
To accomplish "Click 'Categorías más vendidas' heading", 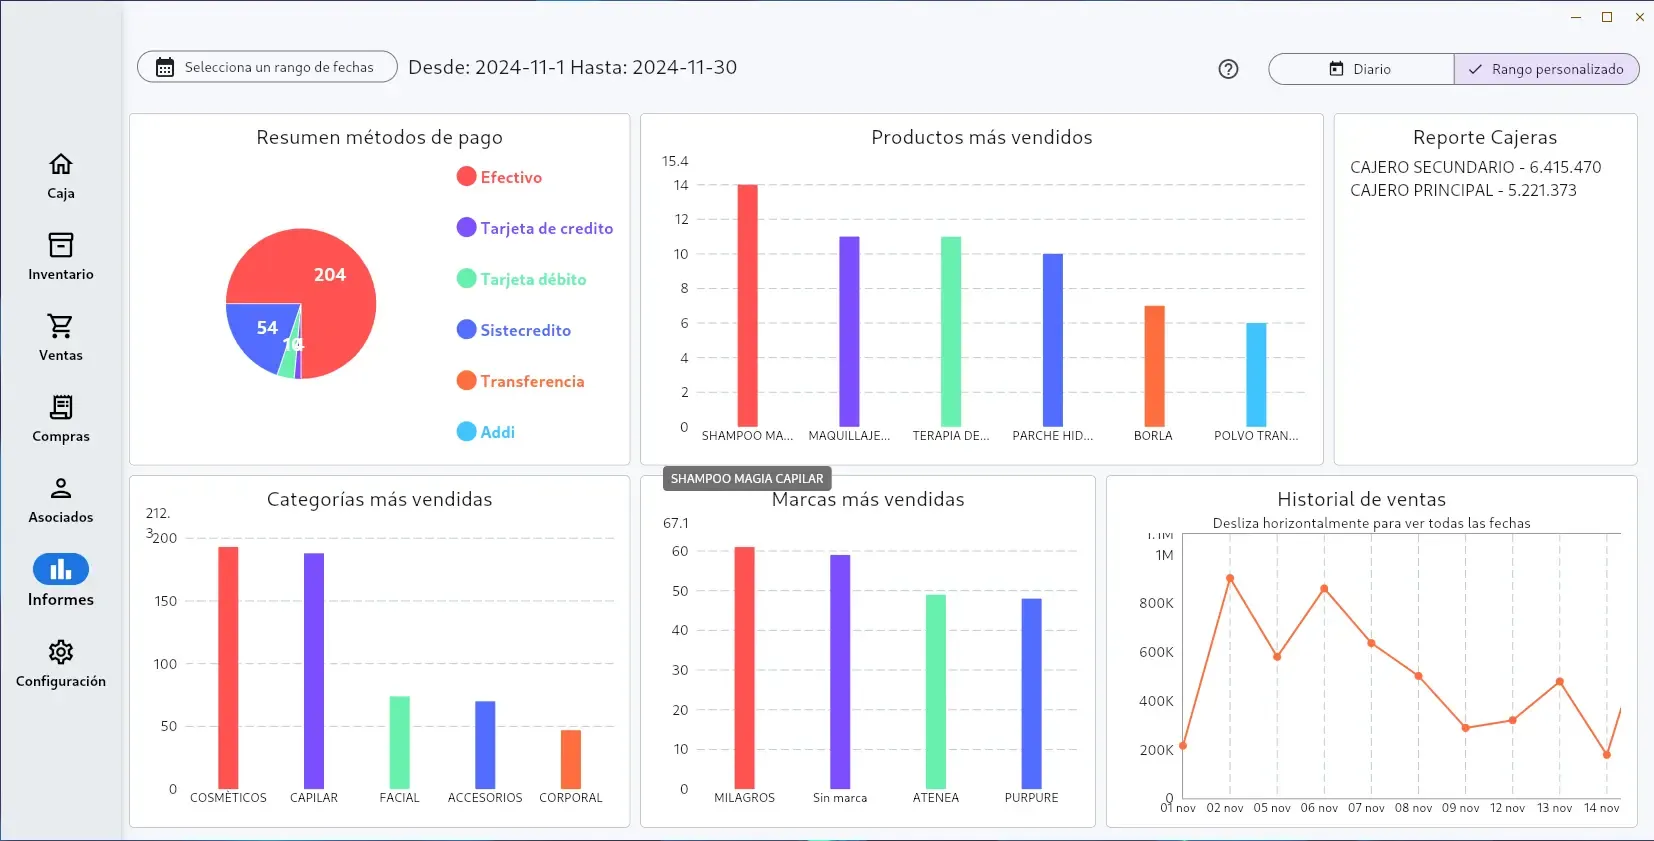I will [x=380, y=499].
